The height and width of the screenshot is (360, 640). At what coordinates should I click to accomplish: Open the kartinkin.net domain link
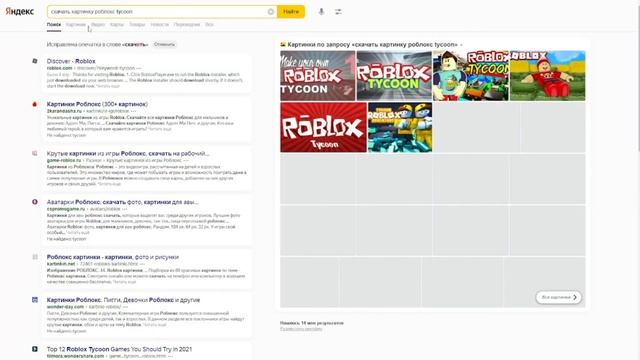click(x=61, y=264)
